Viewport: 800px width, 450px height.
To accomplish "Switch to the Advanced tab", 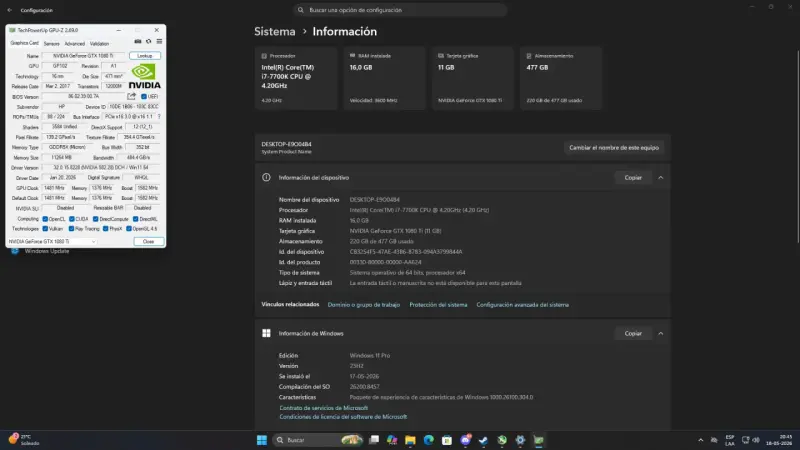I will click(74, 44).
